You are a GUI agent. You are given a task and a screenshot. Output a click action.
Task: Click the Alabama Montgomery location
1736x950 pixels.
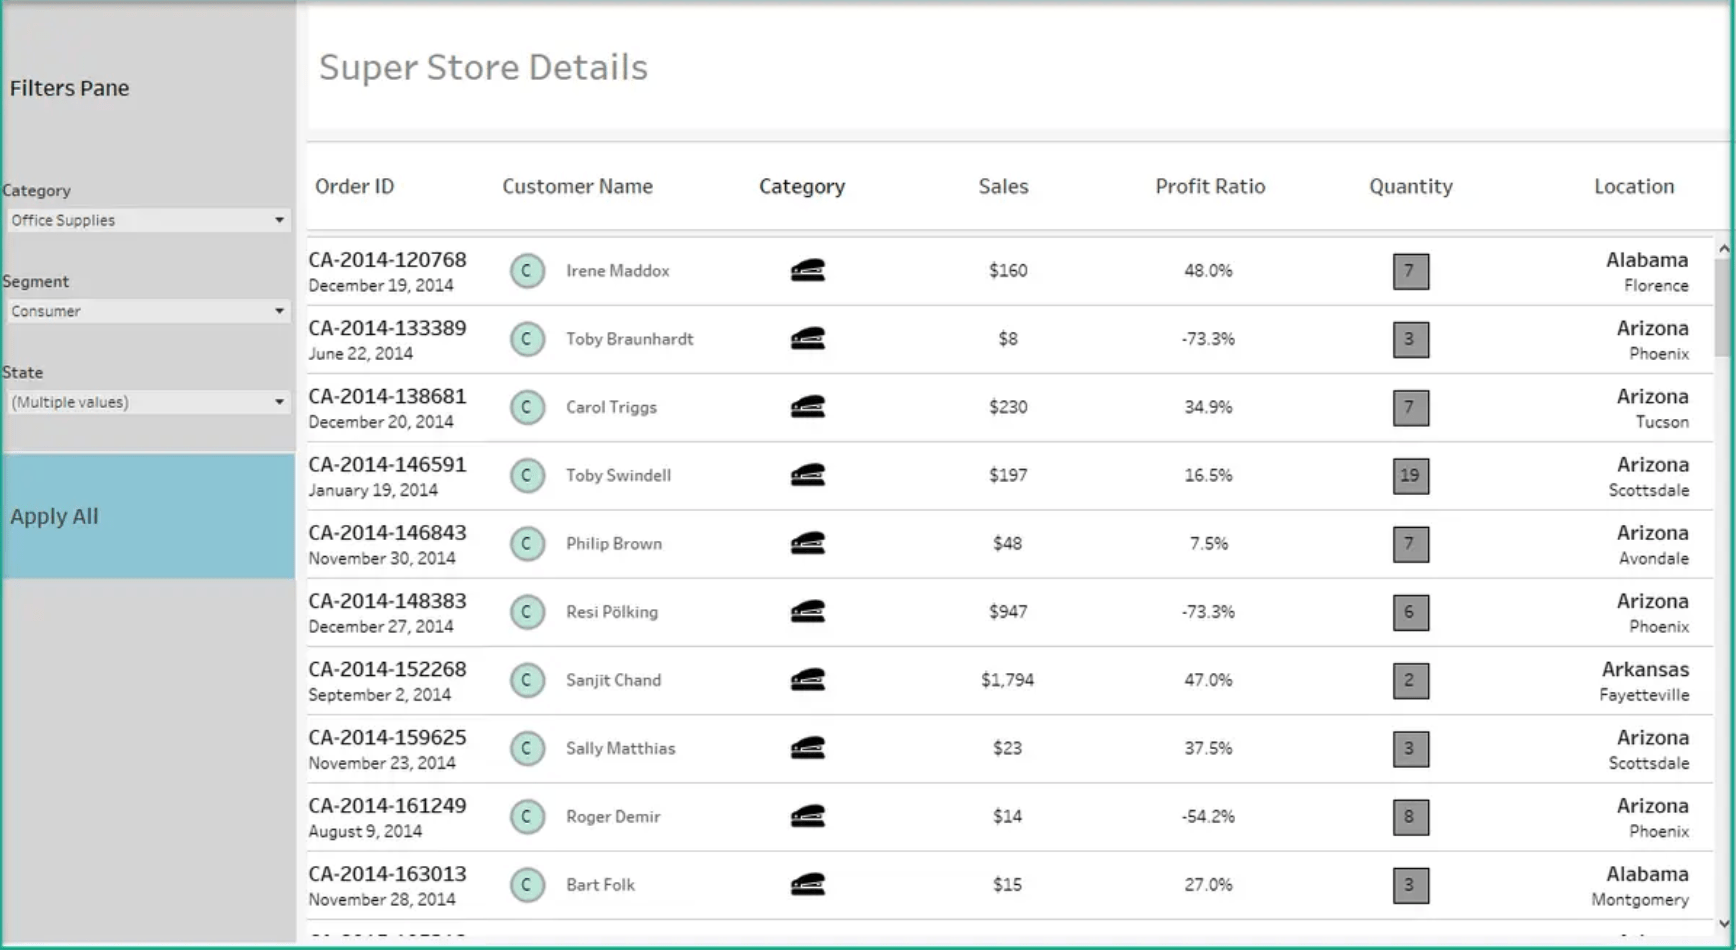tap(1640, 886)
